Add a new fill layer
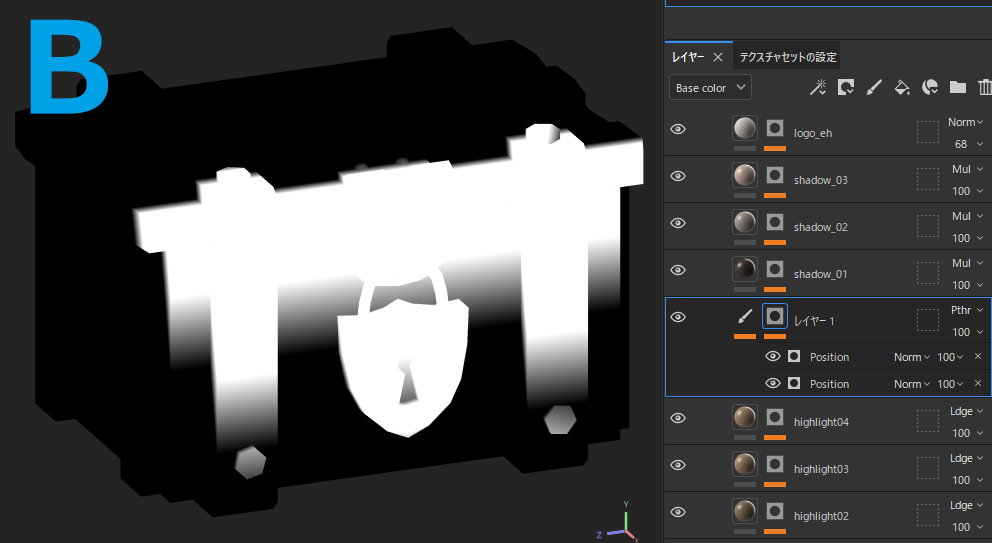The image size is (992, 543). [901, 88]
